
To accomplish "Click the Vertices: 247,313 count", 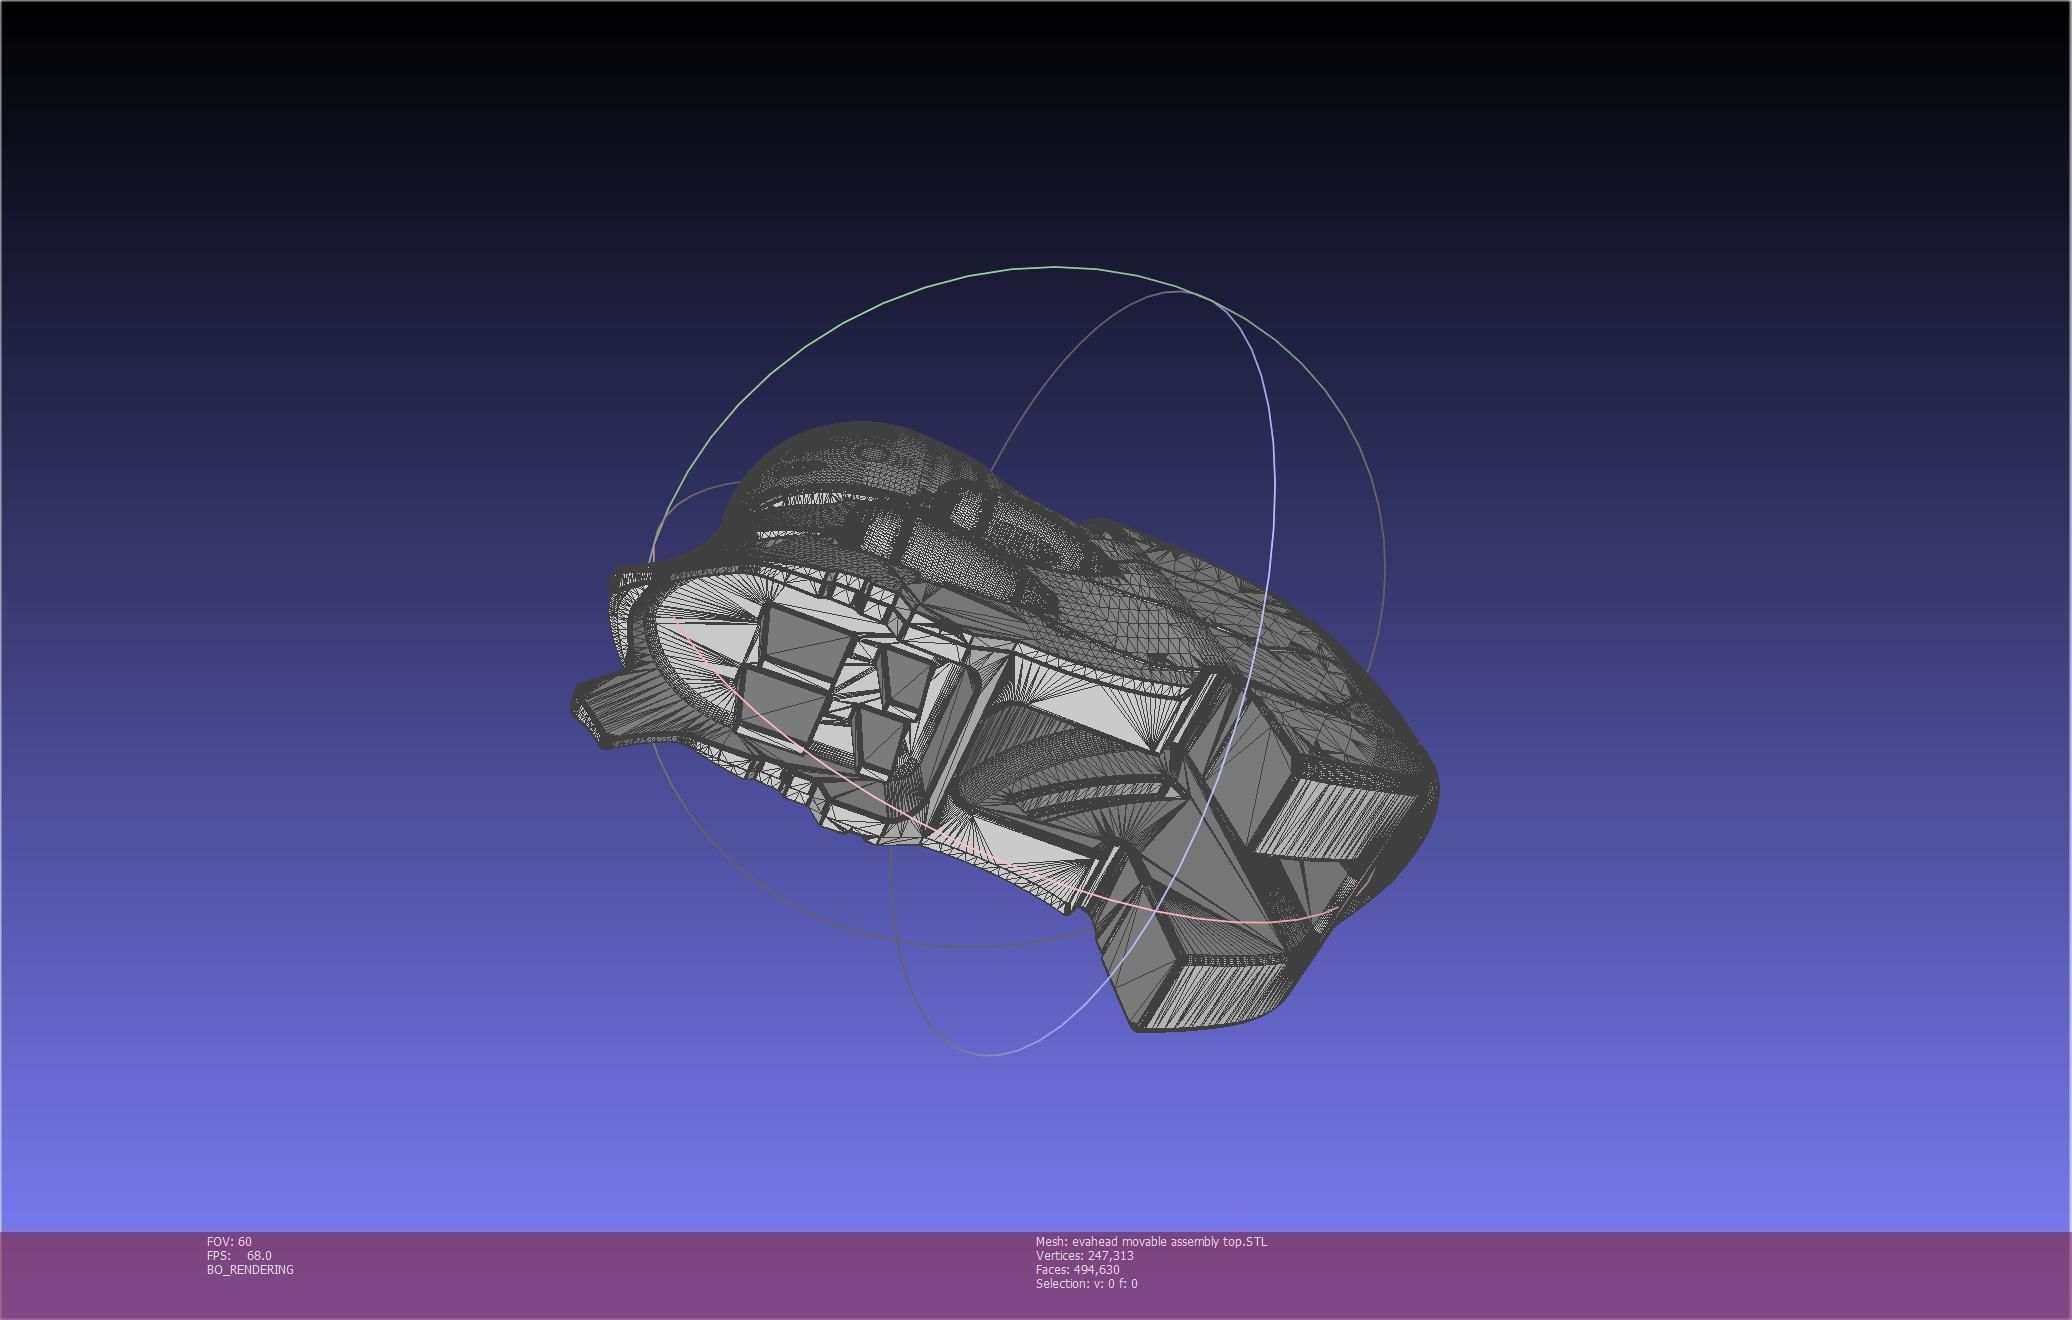I will point(1085,1255).
